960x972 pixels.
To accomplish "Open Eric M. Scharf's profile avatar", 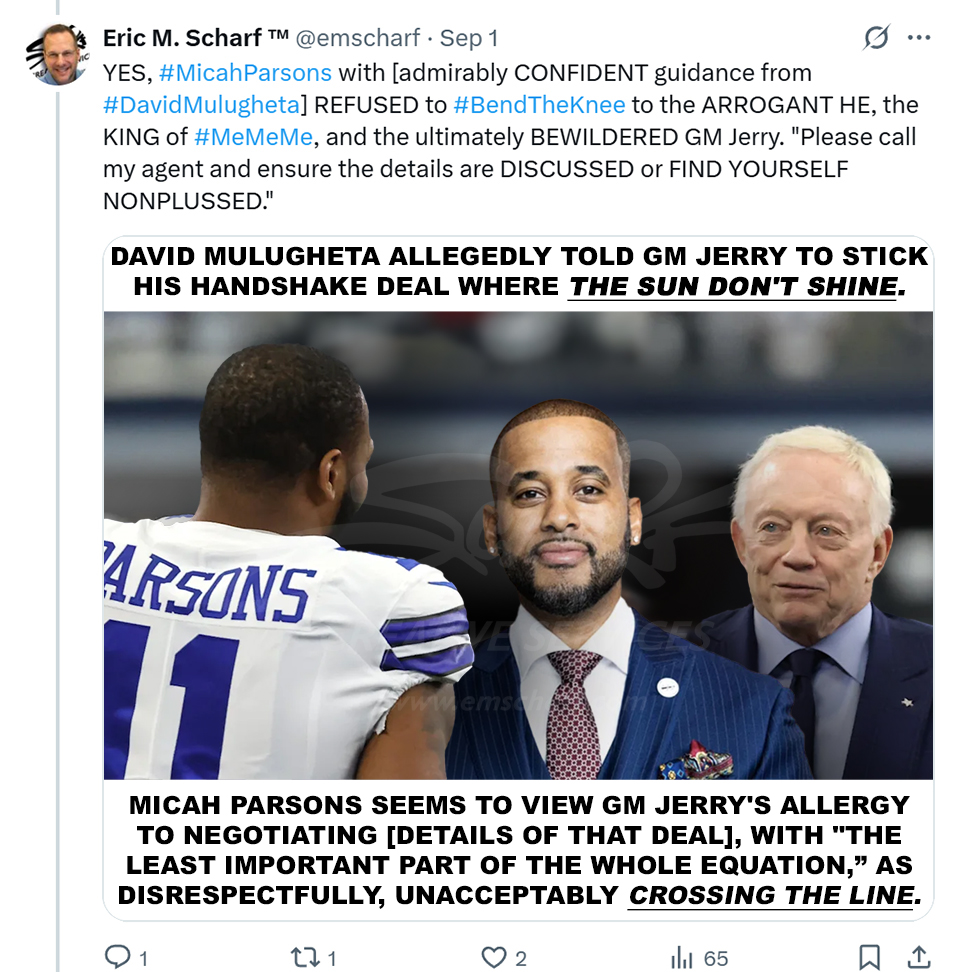I will (x=56, y=55).
